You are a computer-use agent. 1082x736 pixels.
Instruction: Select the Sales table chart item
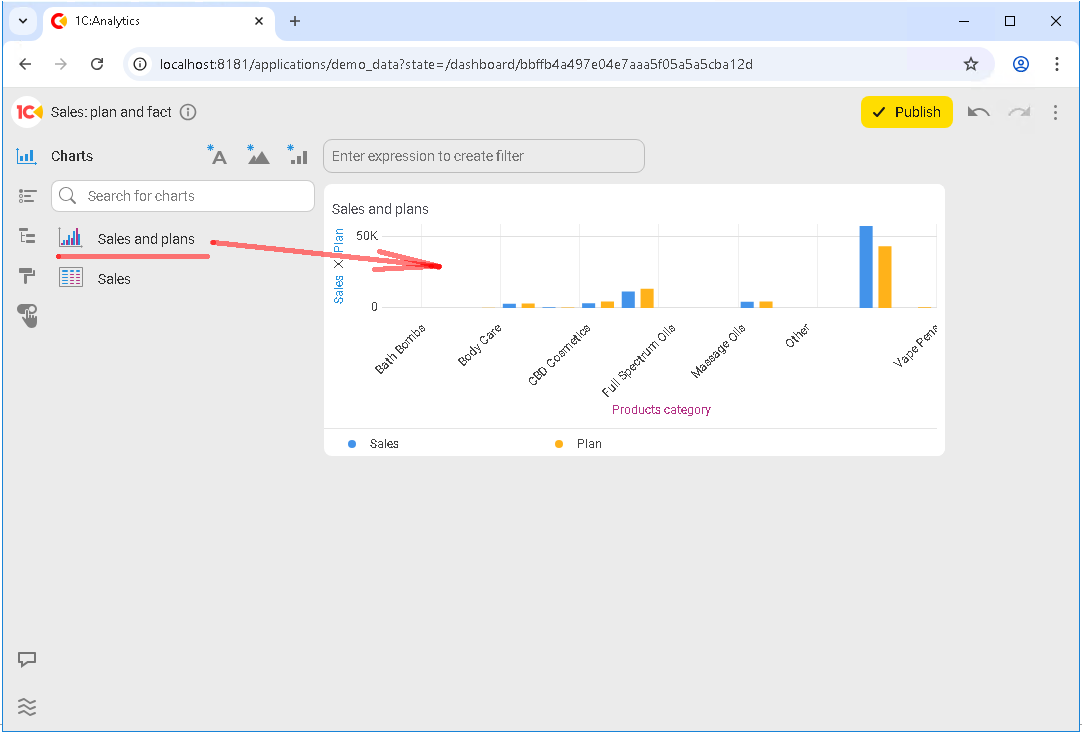(x=114, y=279)
